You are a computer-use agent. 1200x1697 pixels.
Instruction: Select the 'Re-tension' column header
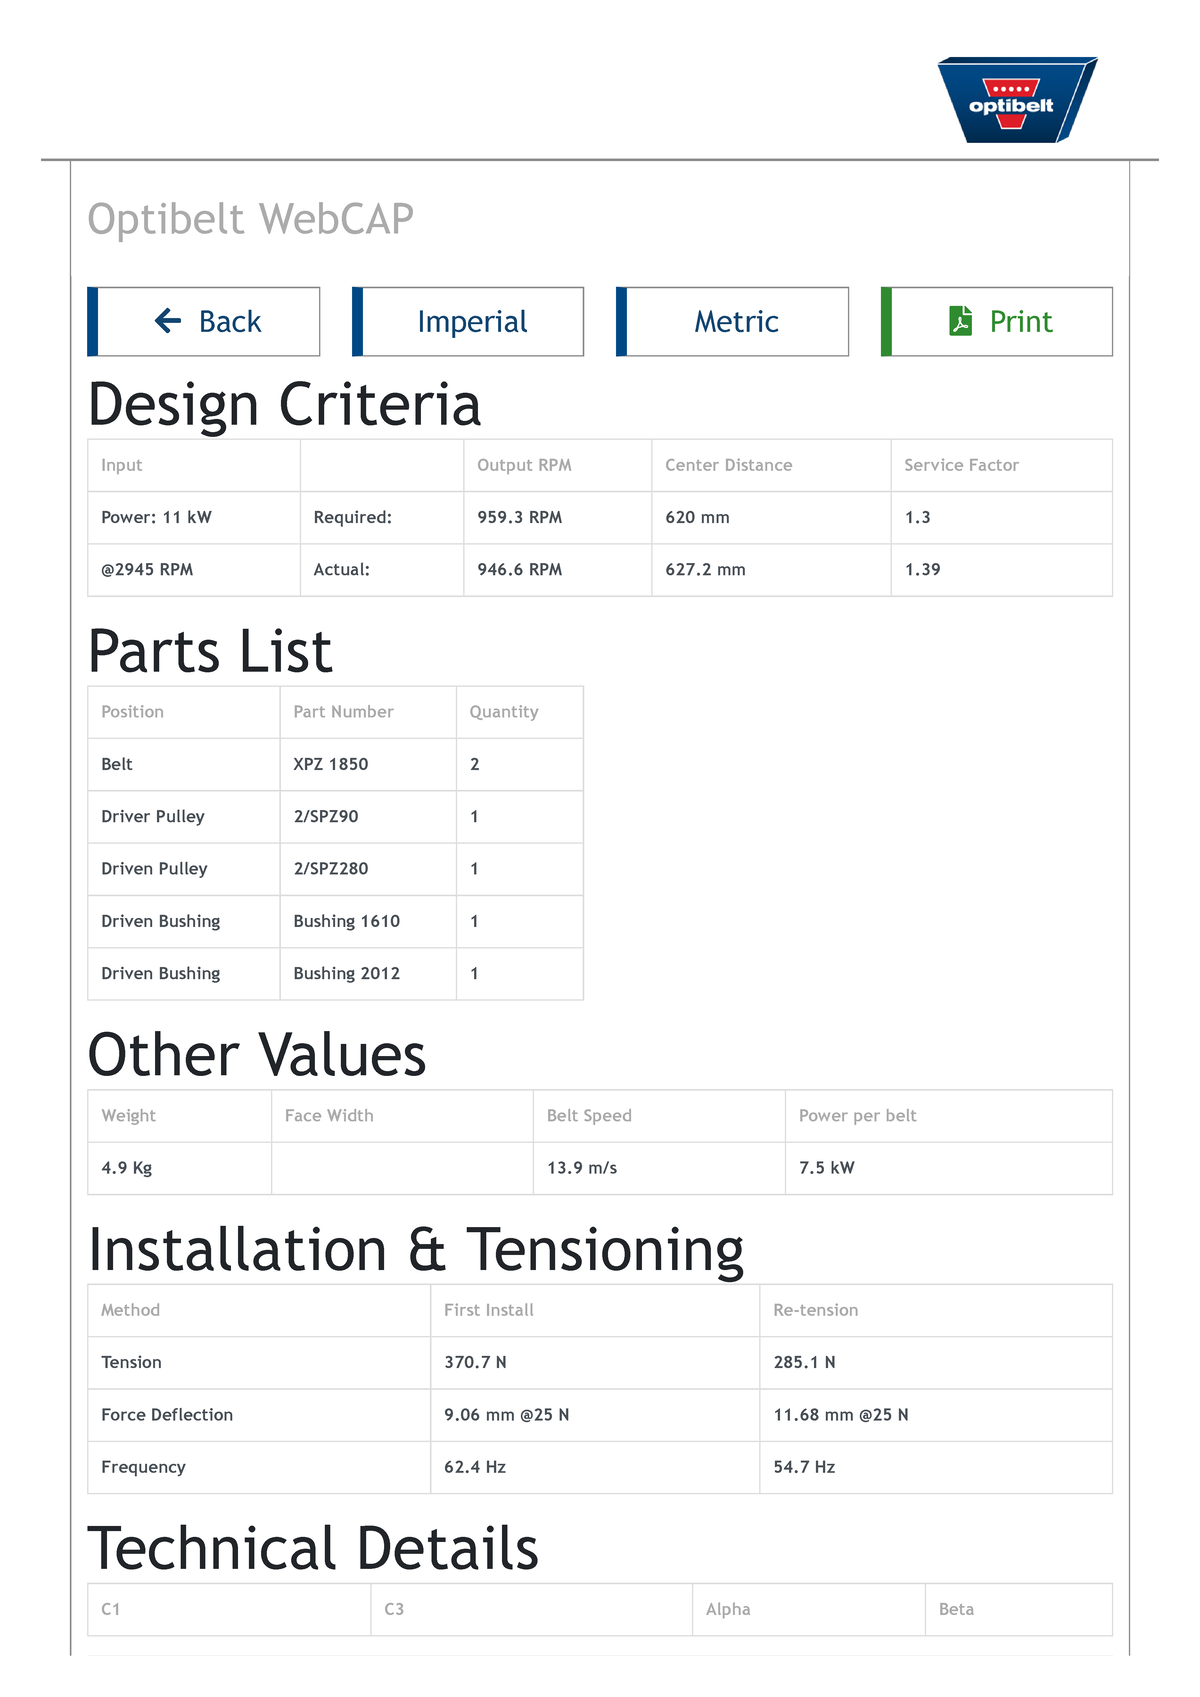coord(816,1310)
